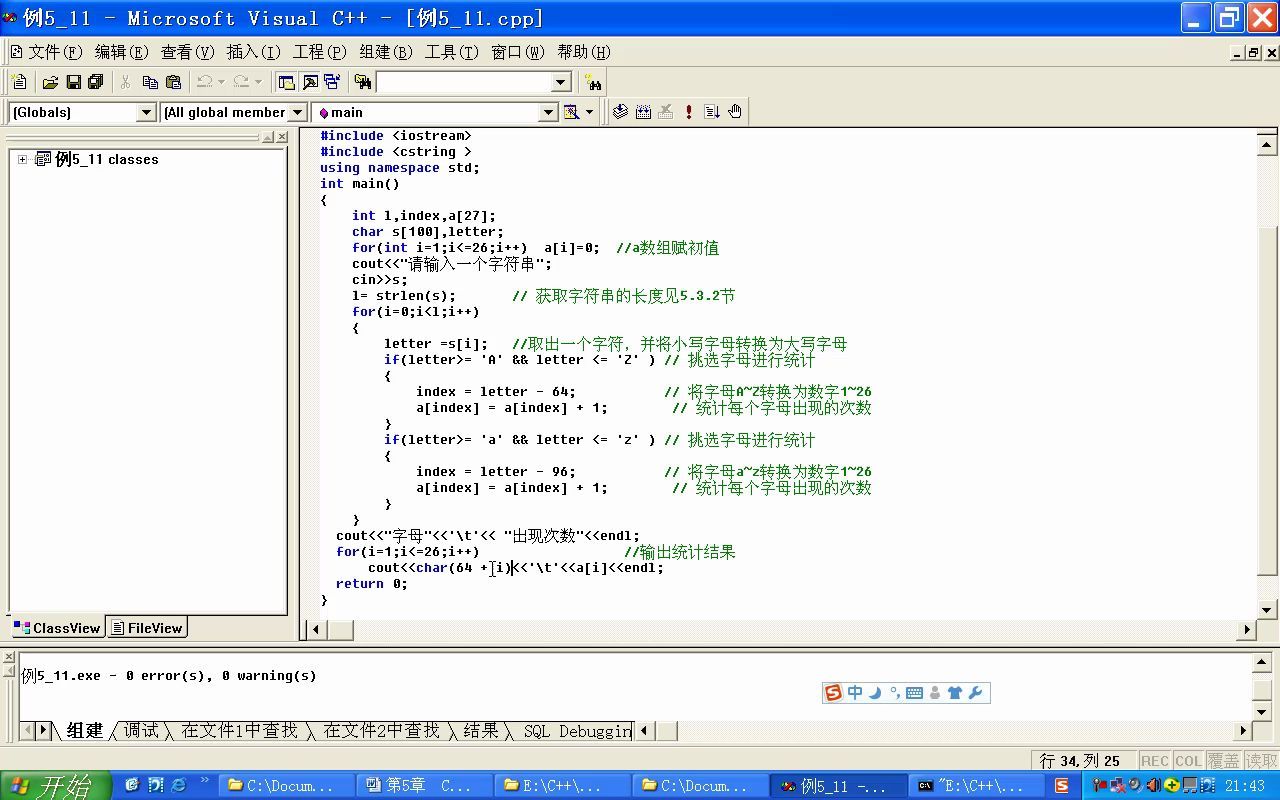This screenshot has height=800, width=1280.
Task: Click the Undo arrow icon
Action: pyautogui.click(x=204, y=82)
